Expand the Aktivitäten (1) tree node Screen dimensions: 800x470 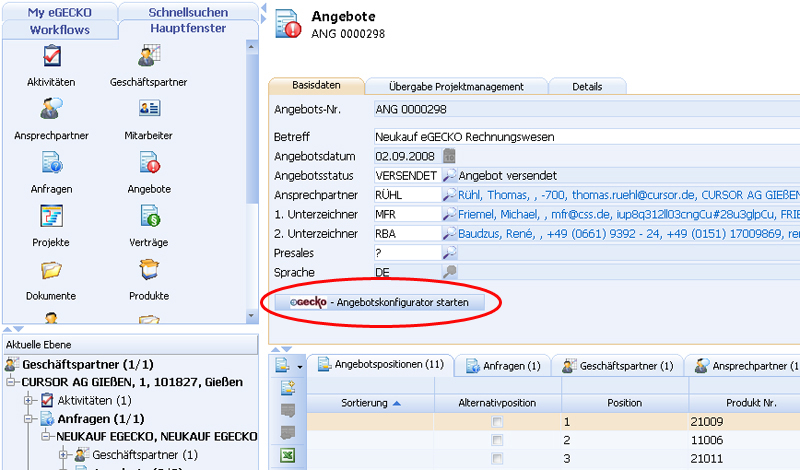pyautogui.click(x=29, y=400)
